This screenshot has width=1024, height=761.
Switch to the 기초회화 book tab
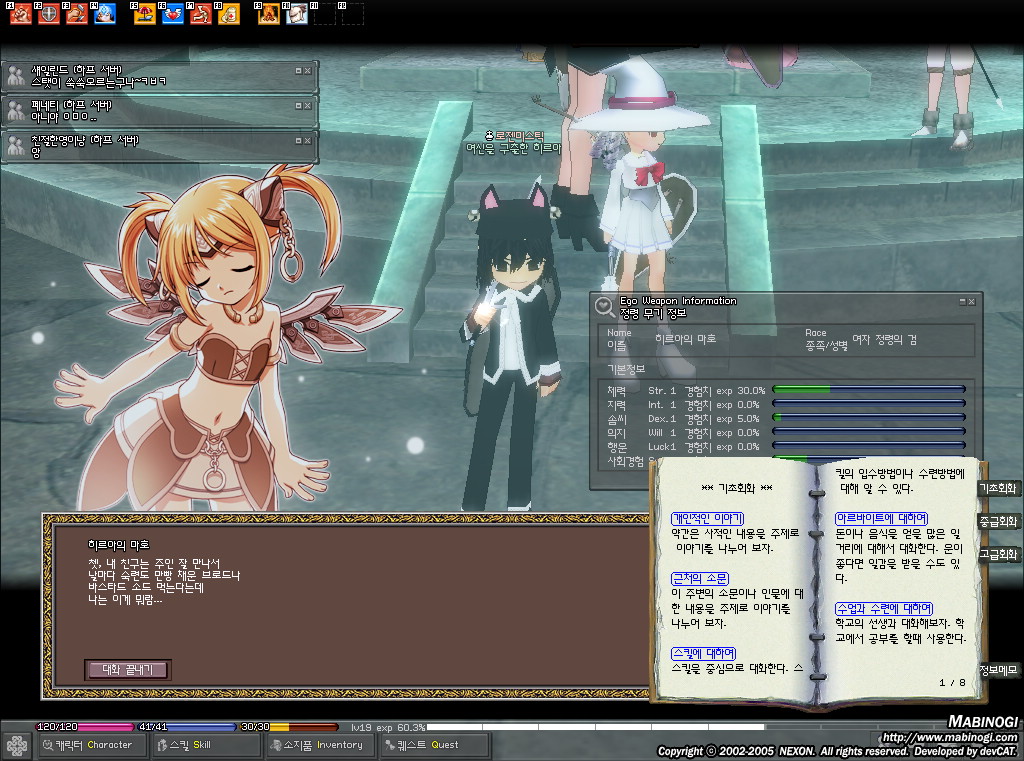(998, 488)
